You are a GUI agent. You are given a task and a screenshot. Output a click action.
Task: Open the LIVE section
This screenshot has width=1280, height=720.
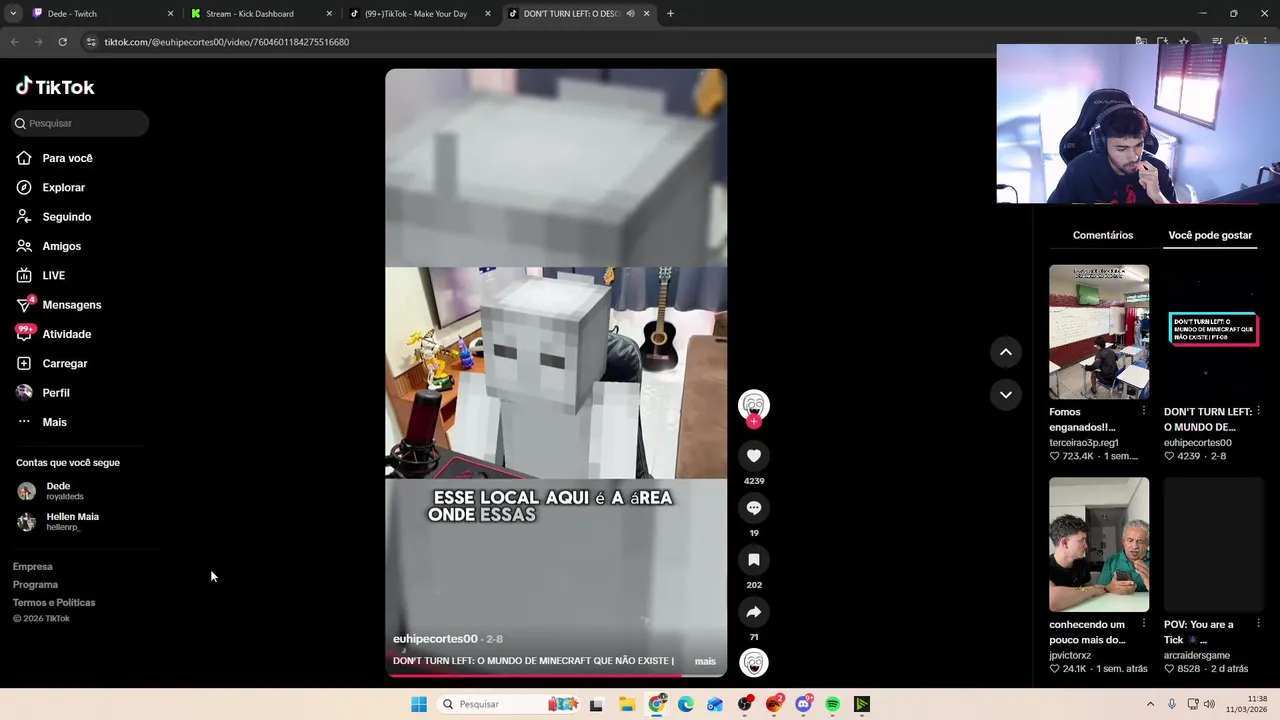click(x=53, y=276)
